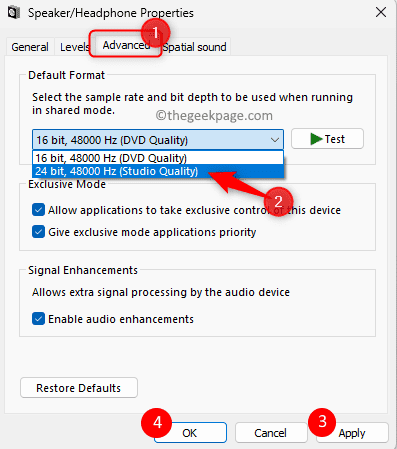Toggle Allow applications to take exclusive control
The image size is (397, 449).
click(38, 210)
